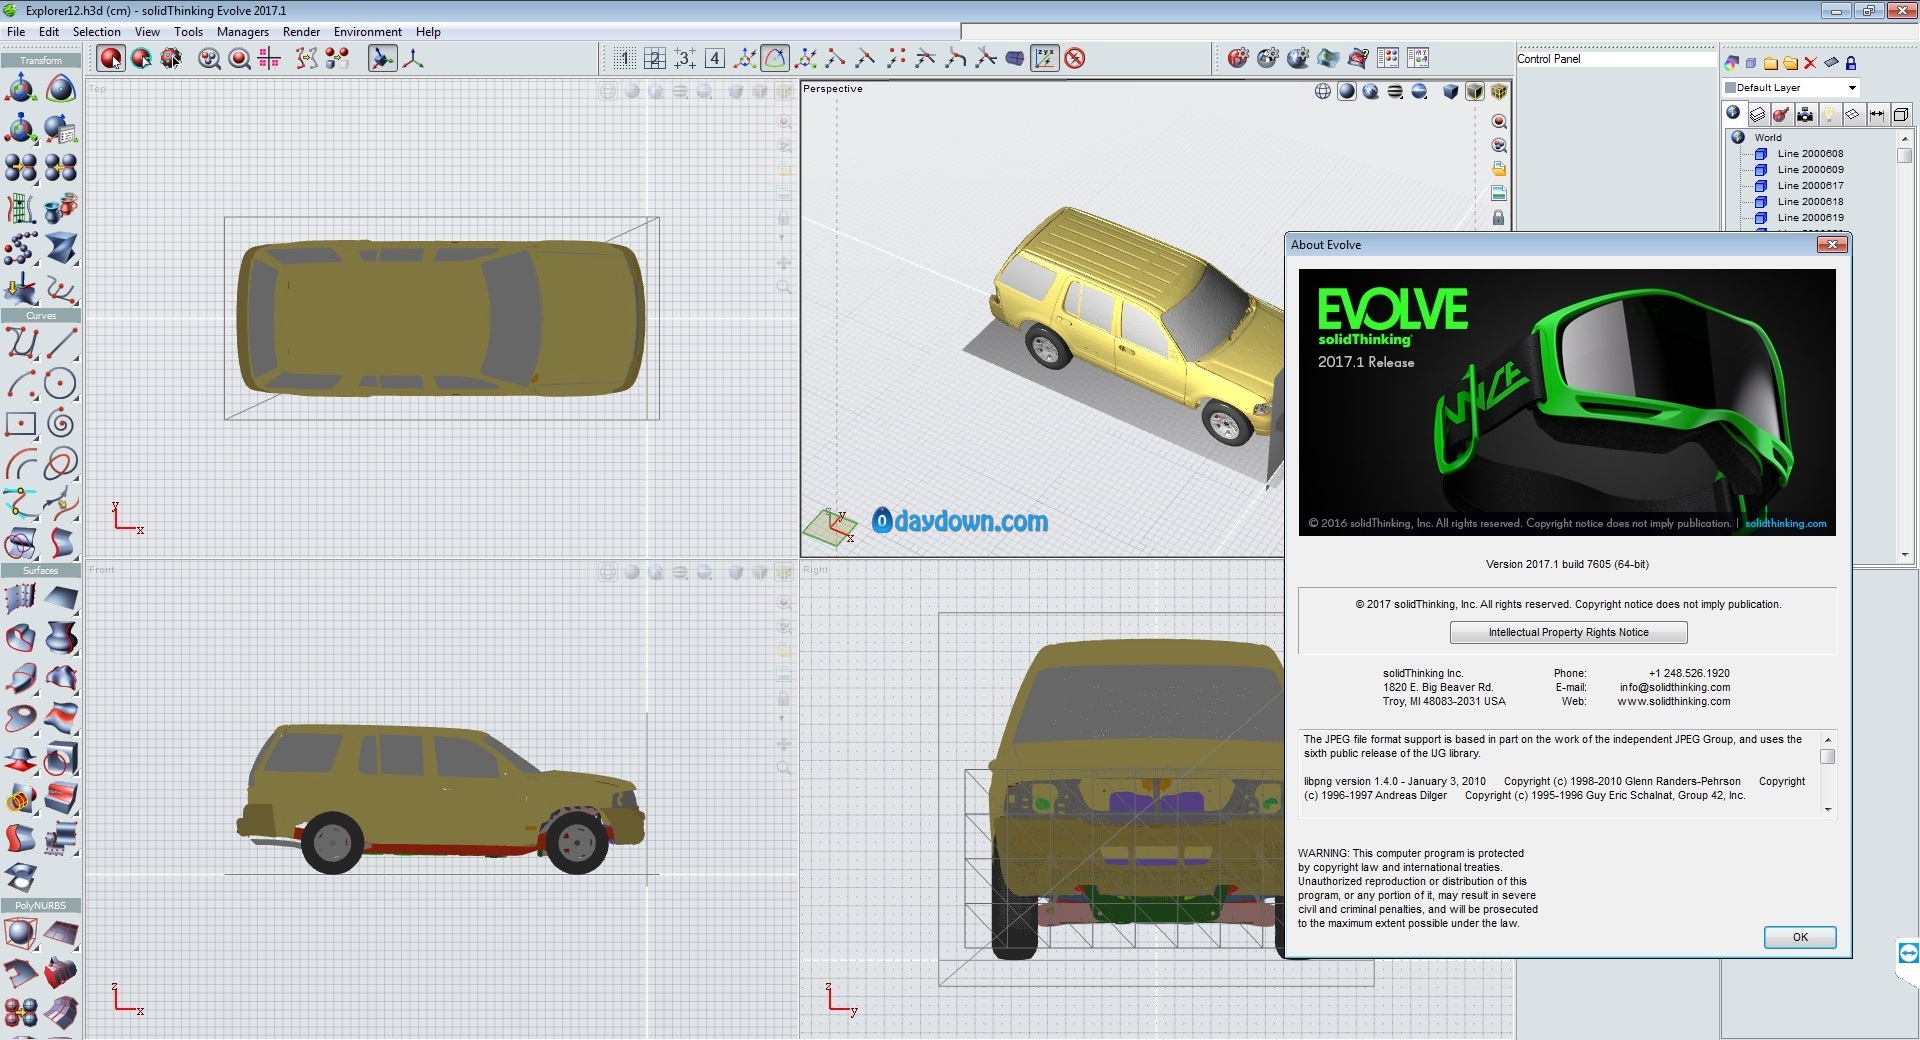The width and height of the screenshot is (1920, 1040).
Task: Toggle wireframe globe display in Perspective view
Action: (x=1323, y=92)
